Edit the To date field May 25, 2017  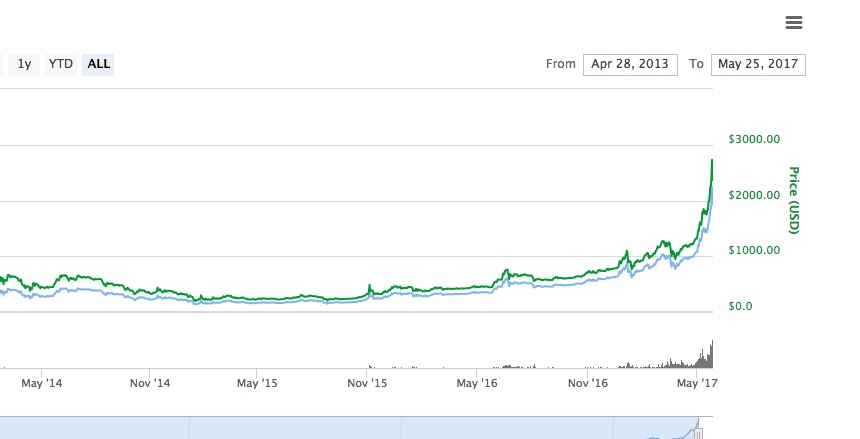(758, 64)
